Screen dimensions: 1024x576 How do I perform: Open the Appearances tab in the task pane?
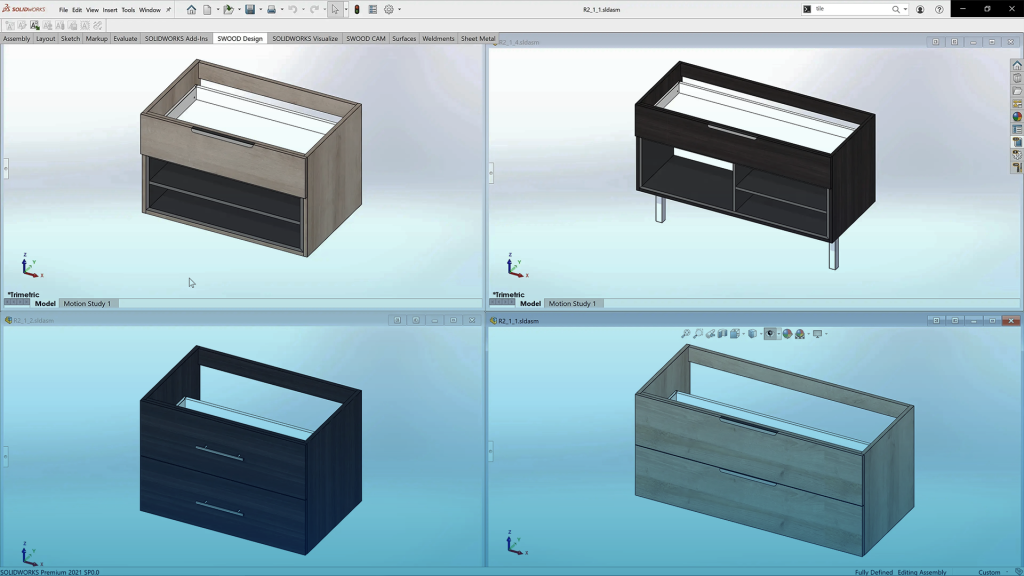[1017, 117]
